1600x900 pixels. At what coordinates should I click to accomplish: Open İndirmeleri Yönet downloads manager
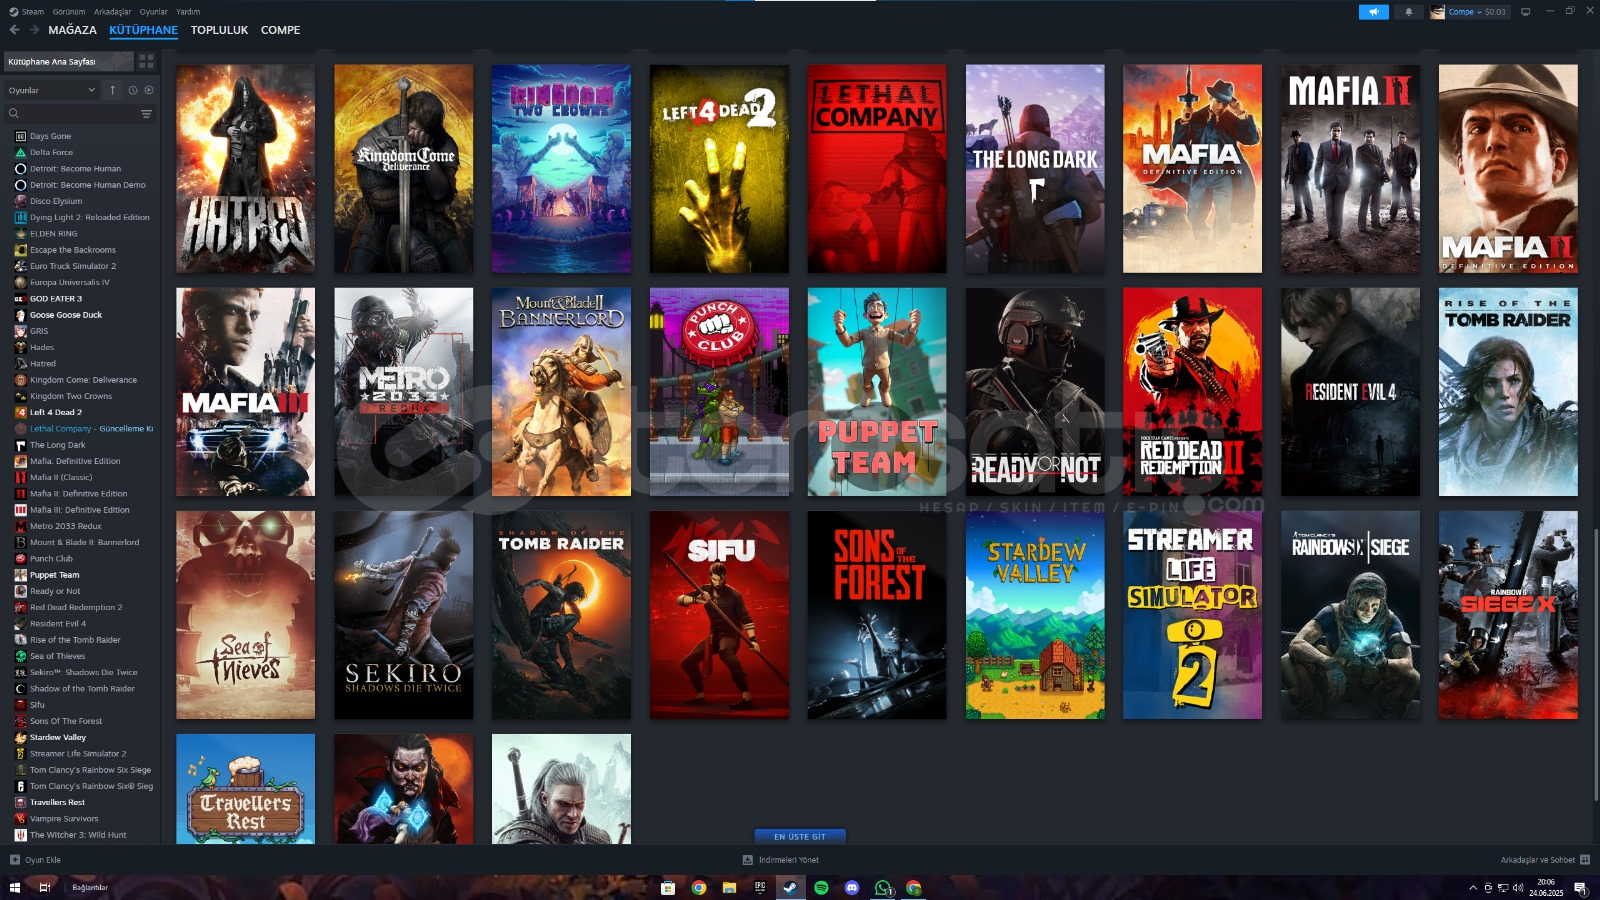click(x=781, y=860)
